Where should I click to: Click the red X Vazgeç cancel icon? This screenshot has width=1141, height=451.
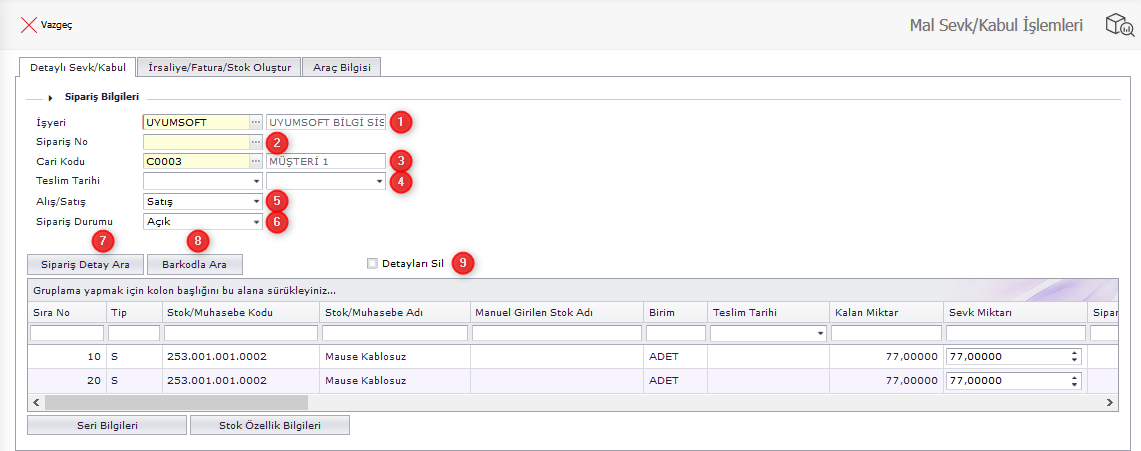pos(28,24)
